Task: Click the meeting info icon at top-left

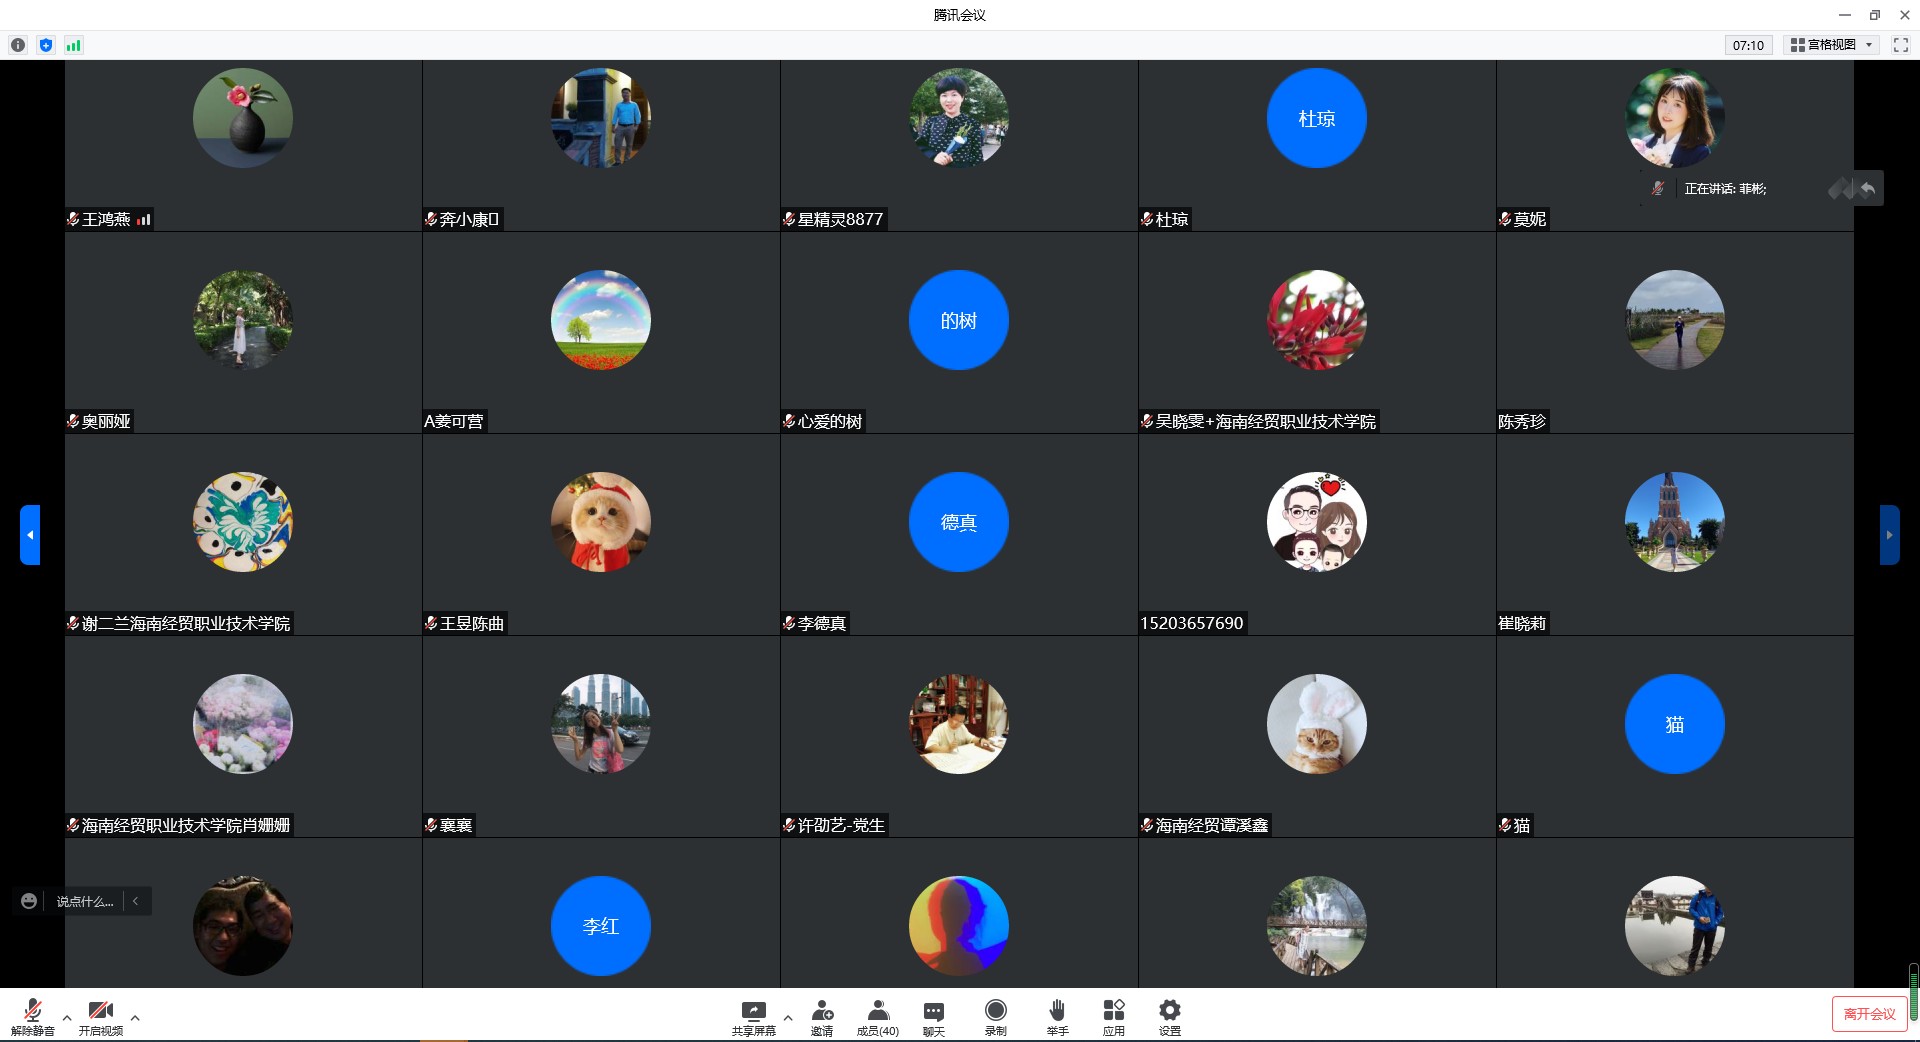Action: tap(18, 45)
